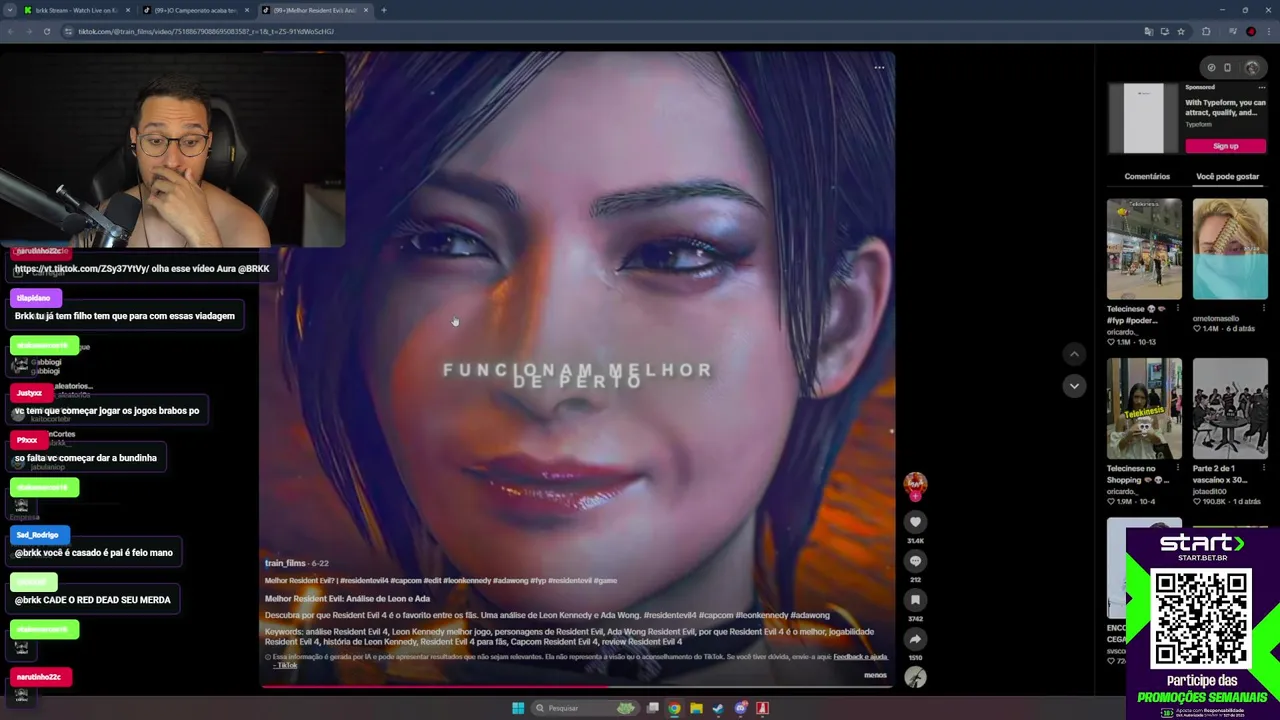The height and width of the screenshot is (720, 1280).
Task: Open the Parte 2 de 1 vascaíno thumbnail
Action: [1230, 408]
